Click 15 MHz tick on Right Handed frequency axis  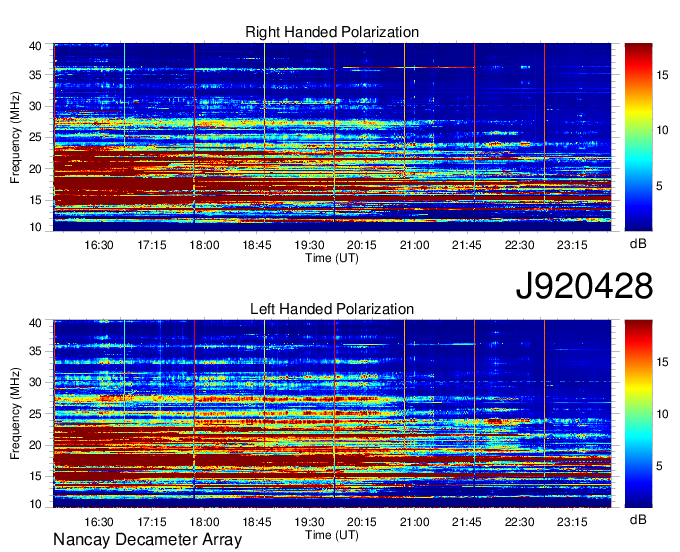(35, 200)
